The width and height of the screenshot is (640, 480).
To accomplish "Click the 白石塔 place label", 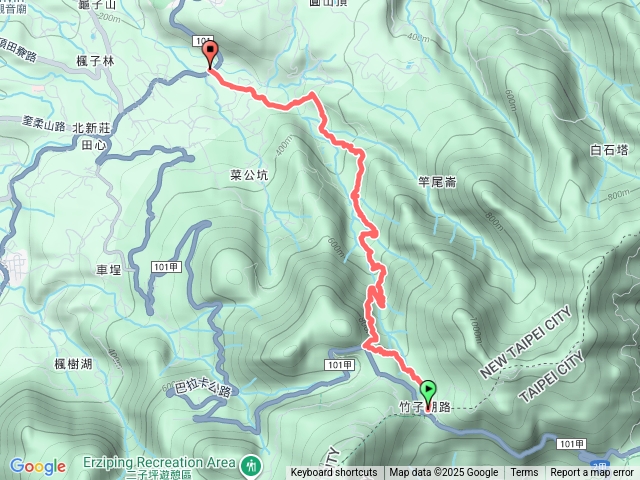I will click(609, 150).
